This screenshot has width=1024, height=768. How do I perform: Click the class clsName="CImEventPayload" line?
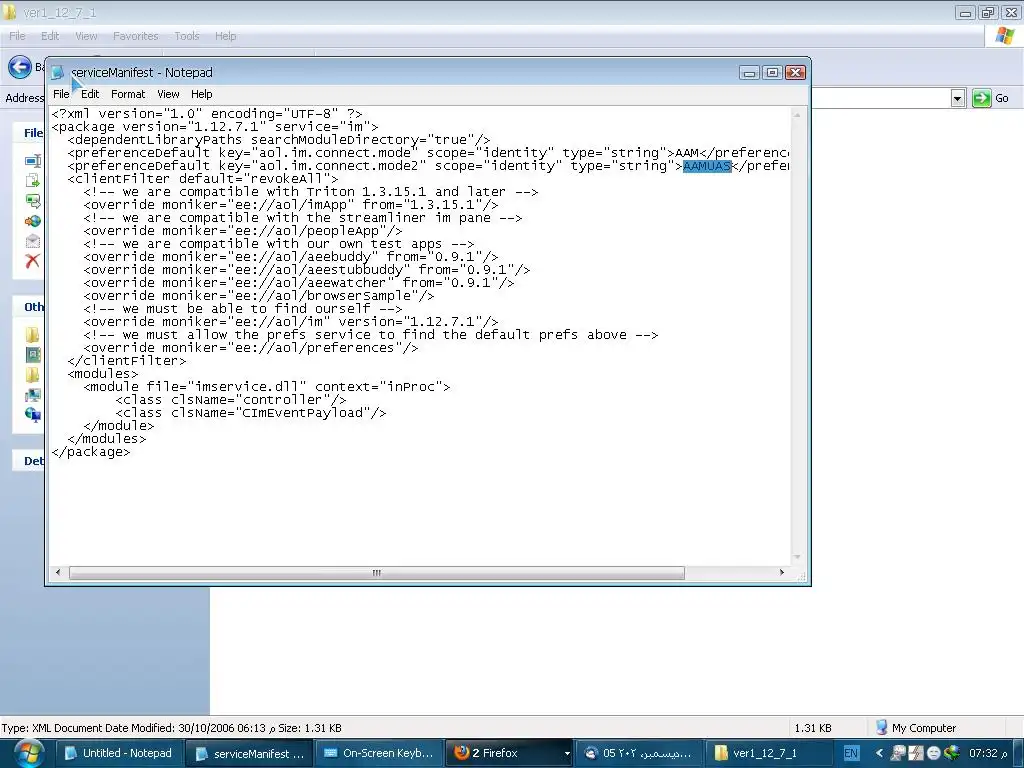pyautogui.click(x=251, y=413)
